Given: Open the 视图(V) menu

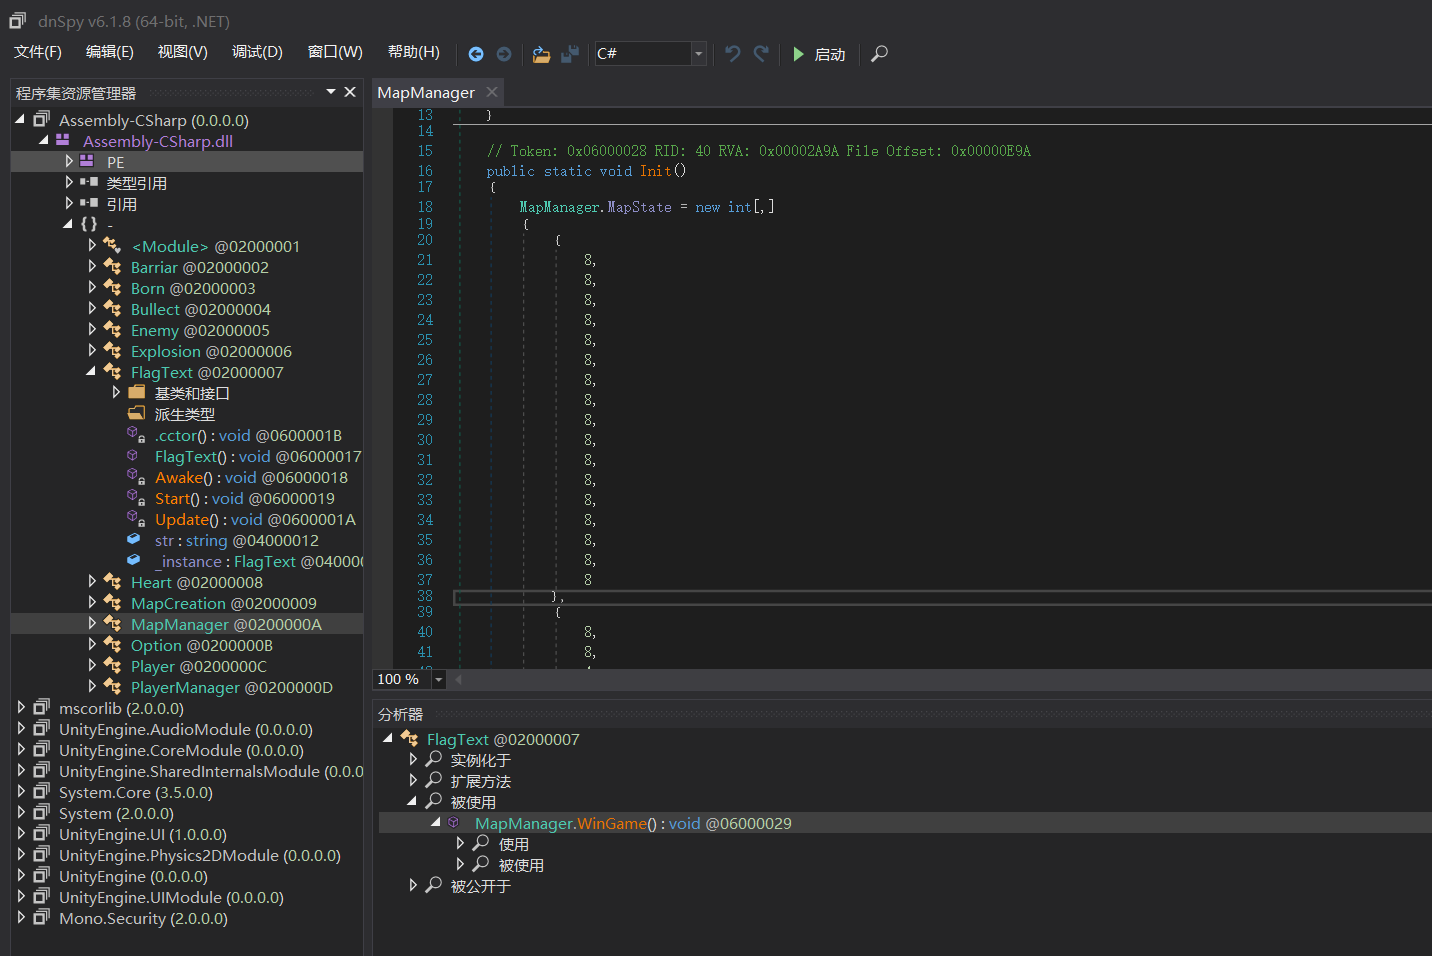Looking at the screenshot, I should pyautogui.click(x=183, y=52).
